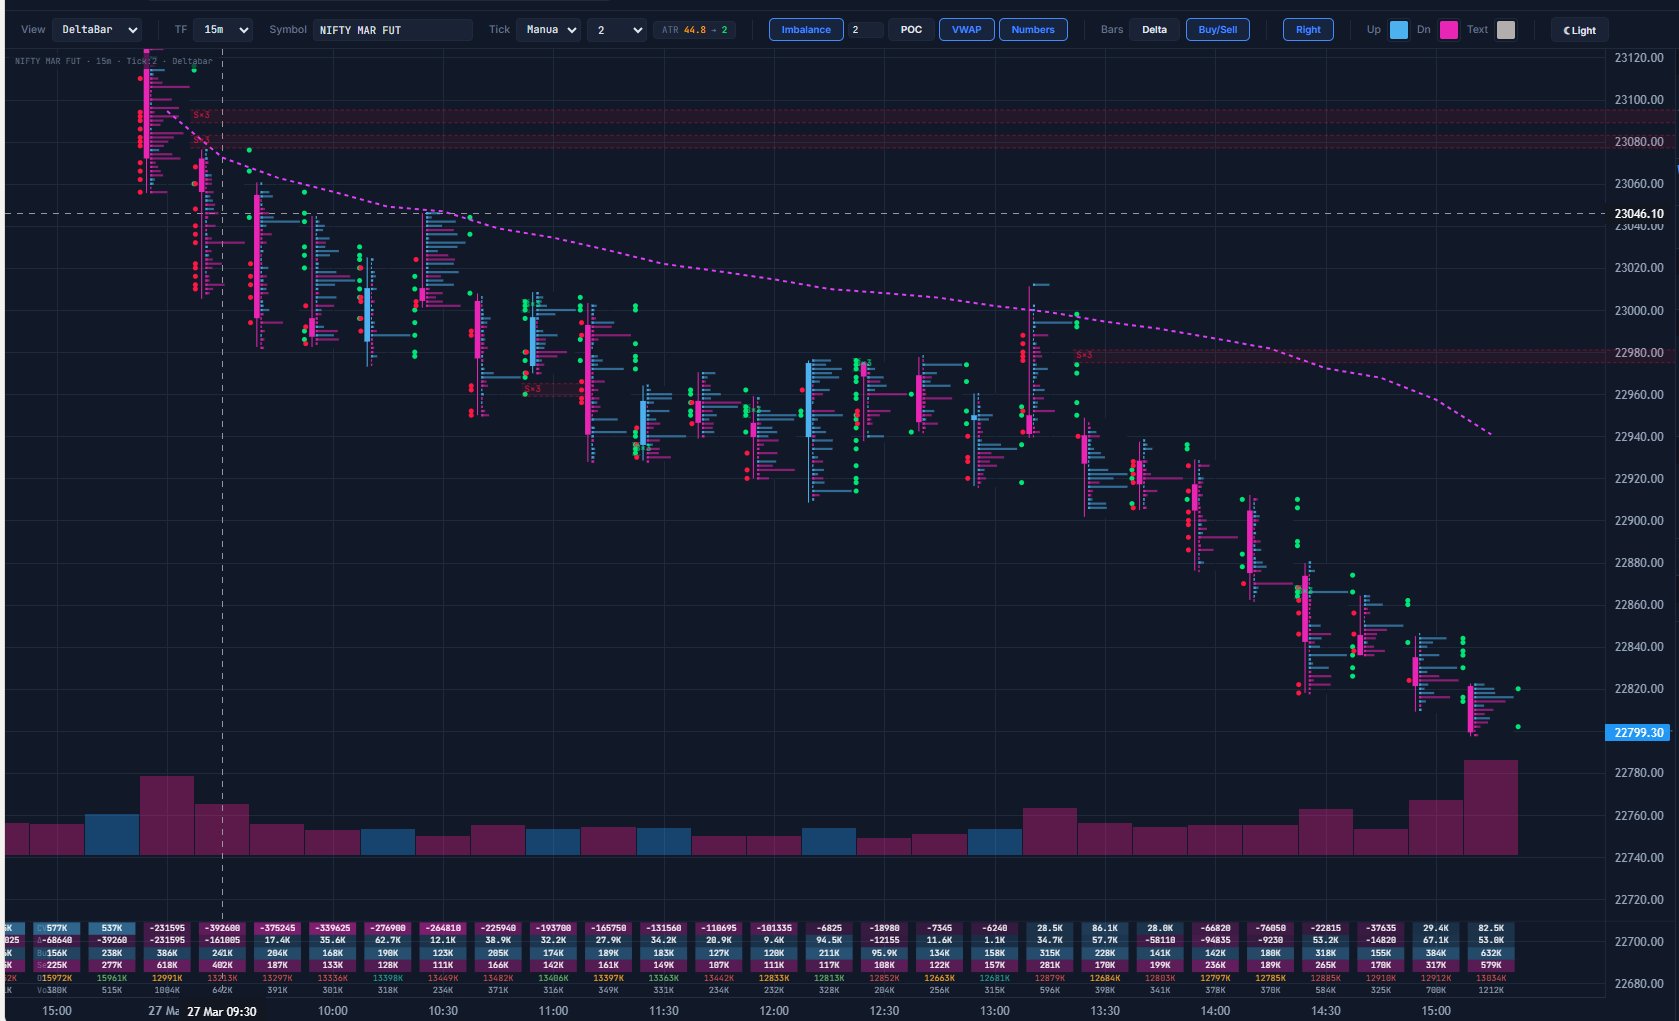Open the Tick mode Manual dropdown

tap(548, 30)
